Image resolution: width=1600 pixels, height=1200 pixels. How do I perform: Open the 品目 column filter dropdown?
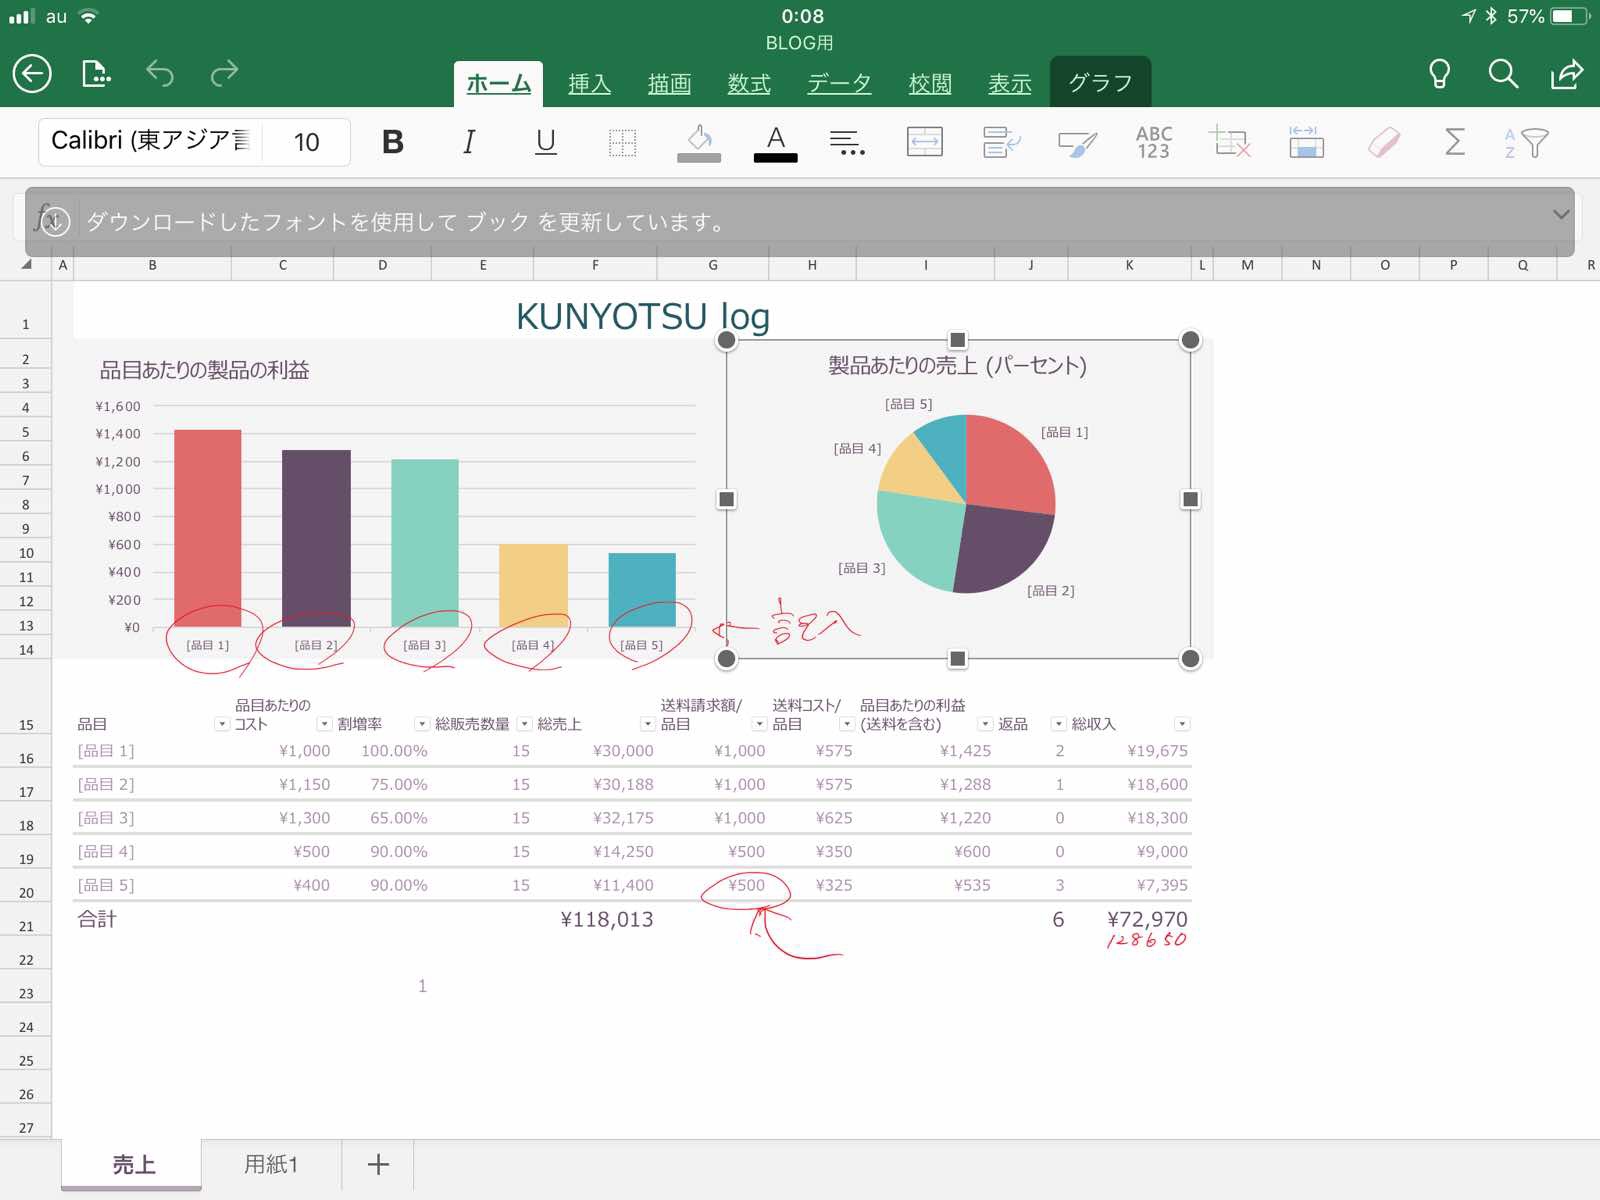tap(222, 724)
